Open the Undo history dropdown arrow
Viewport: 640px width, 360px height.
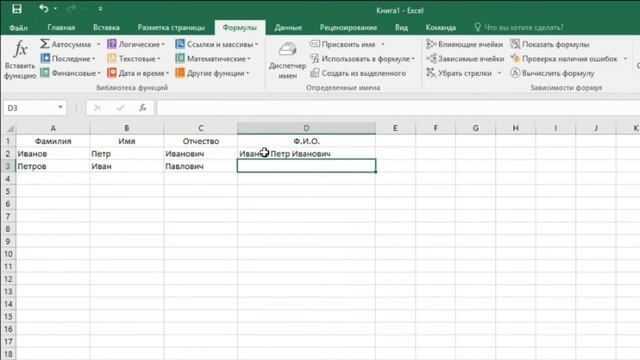(56, 9)
